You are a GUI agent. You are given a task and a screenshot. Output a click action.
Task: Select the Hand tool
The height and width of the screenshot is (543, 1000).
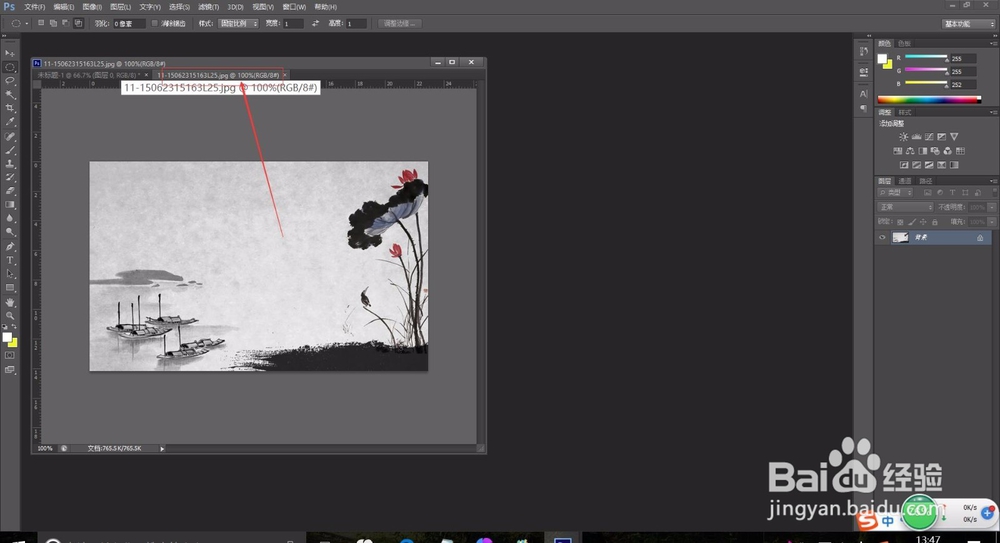click(x=10, y=302)
